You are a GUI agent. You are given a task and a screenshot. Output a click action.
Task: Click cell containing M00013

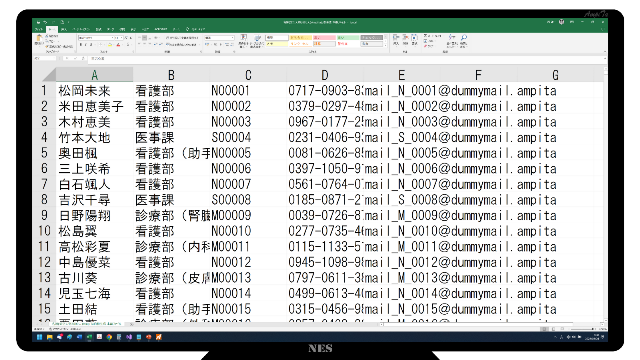(248, 278)
